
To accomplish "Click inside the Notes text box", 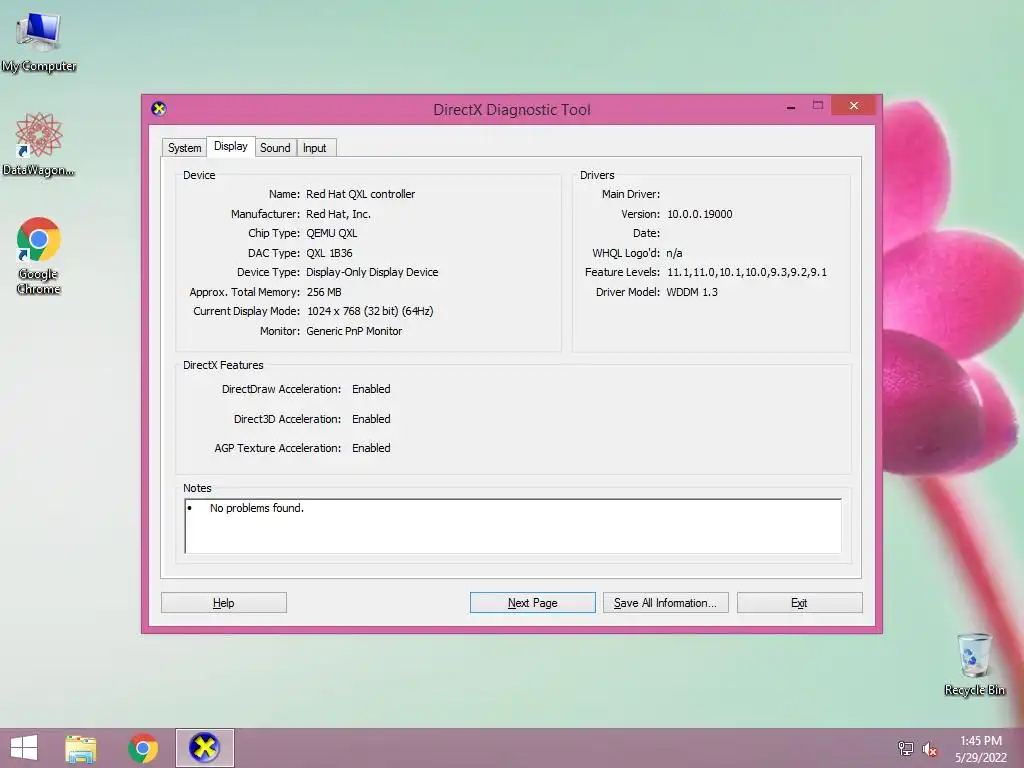I will tap(513, 526).
